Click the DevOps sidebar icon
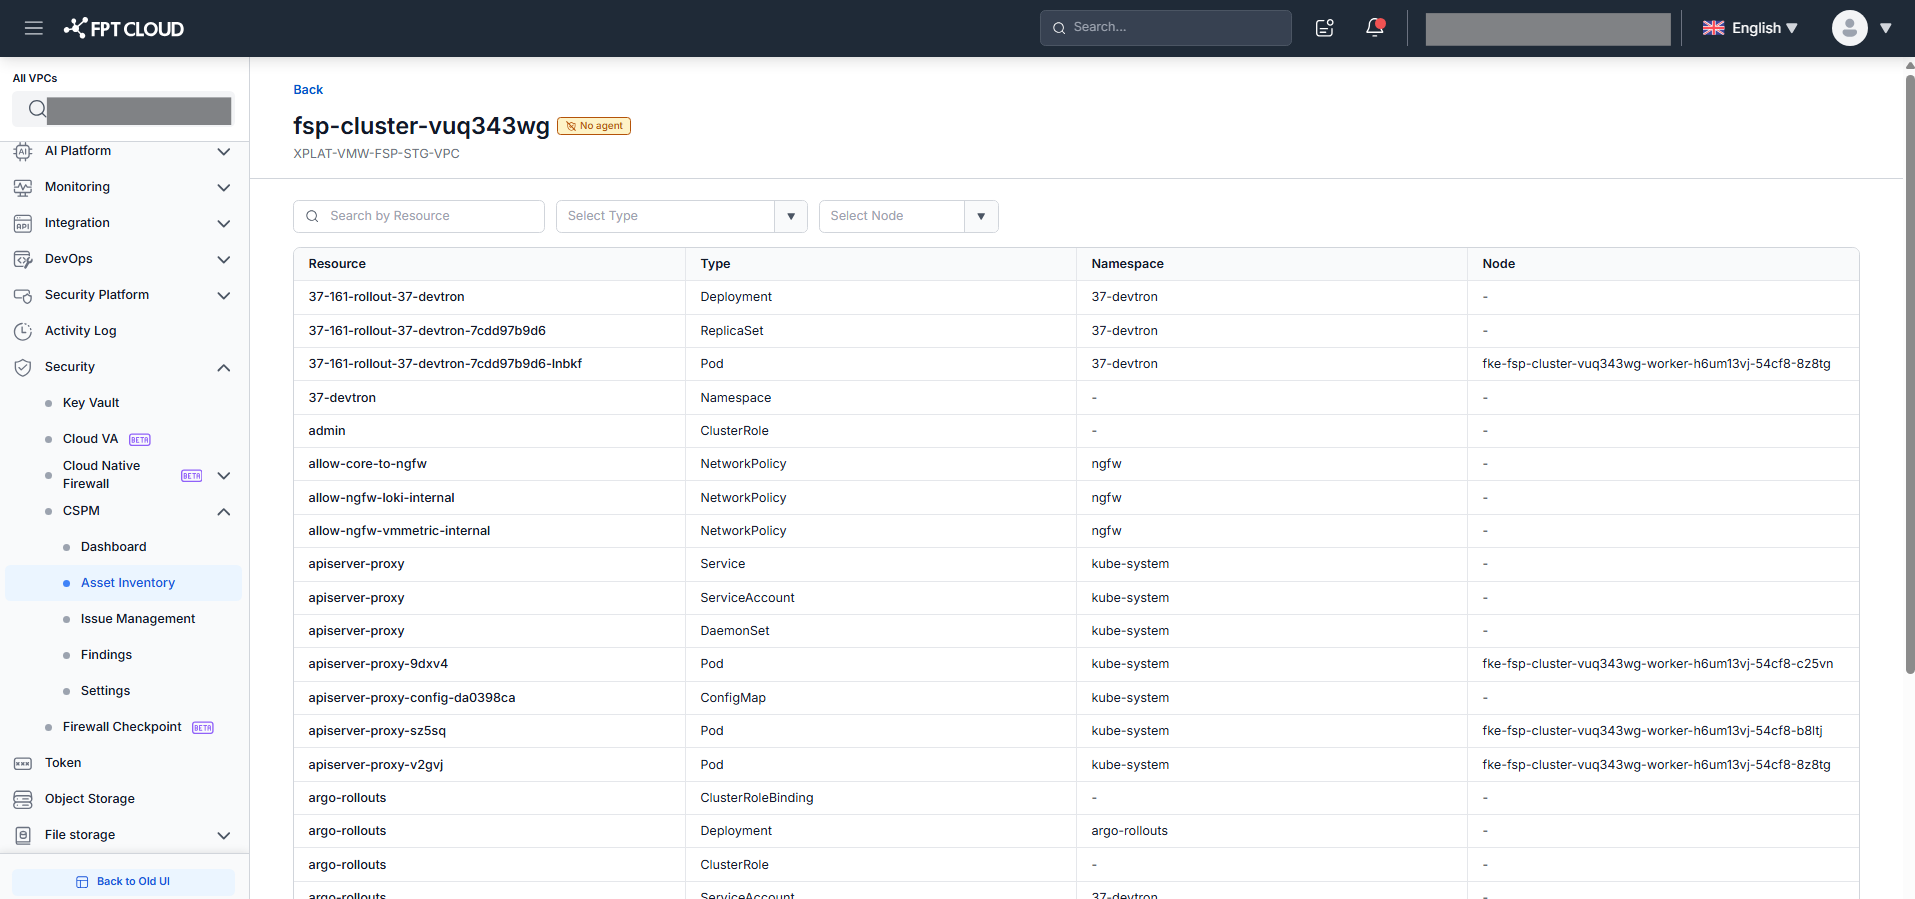1915x899 pixels. (x=23, y=259)
